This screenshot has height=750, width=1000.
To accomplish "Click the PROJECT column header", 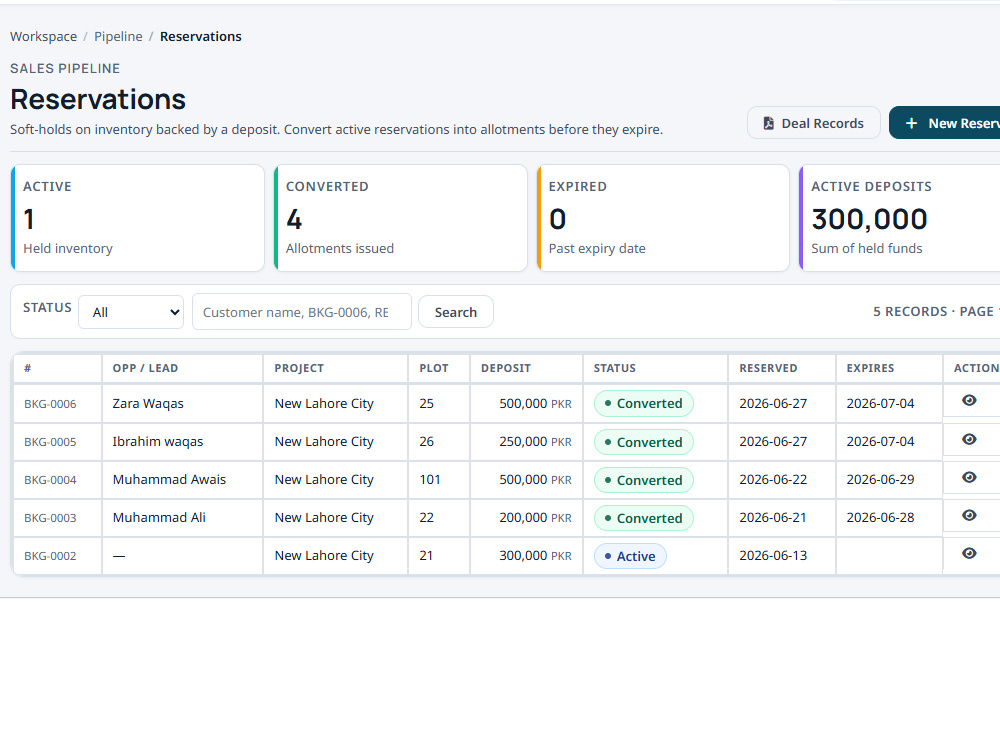I will coord(299,368).
